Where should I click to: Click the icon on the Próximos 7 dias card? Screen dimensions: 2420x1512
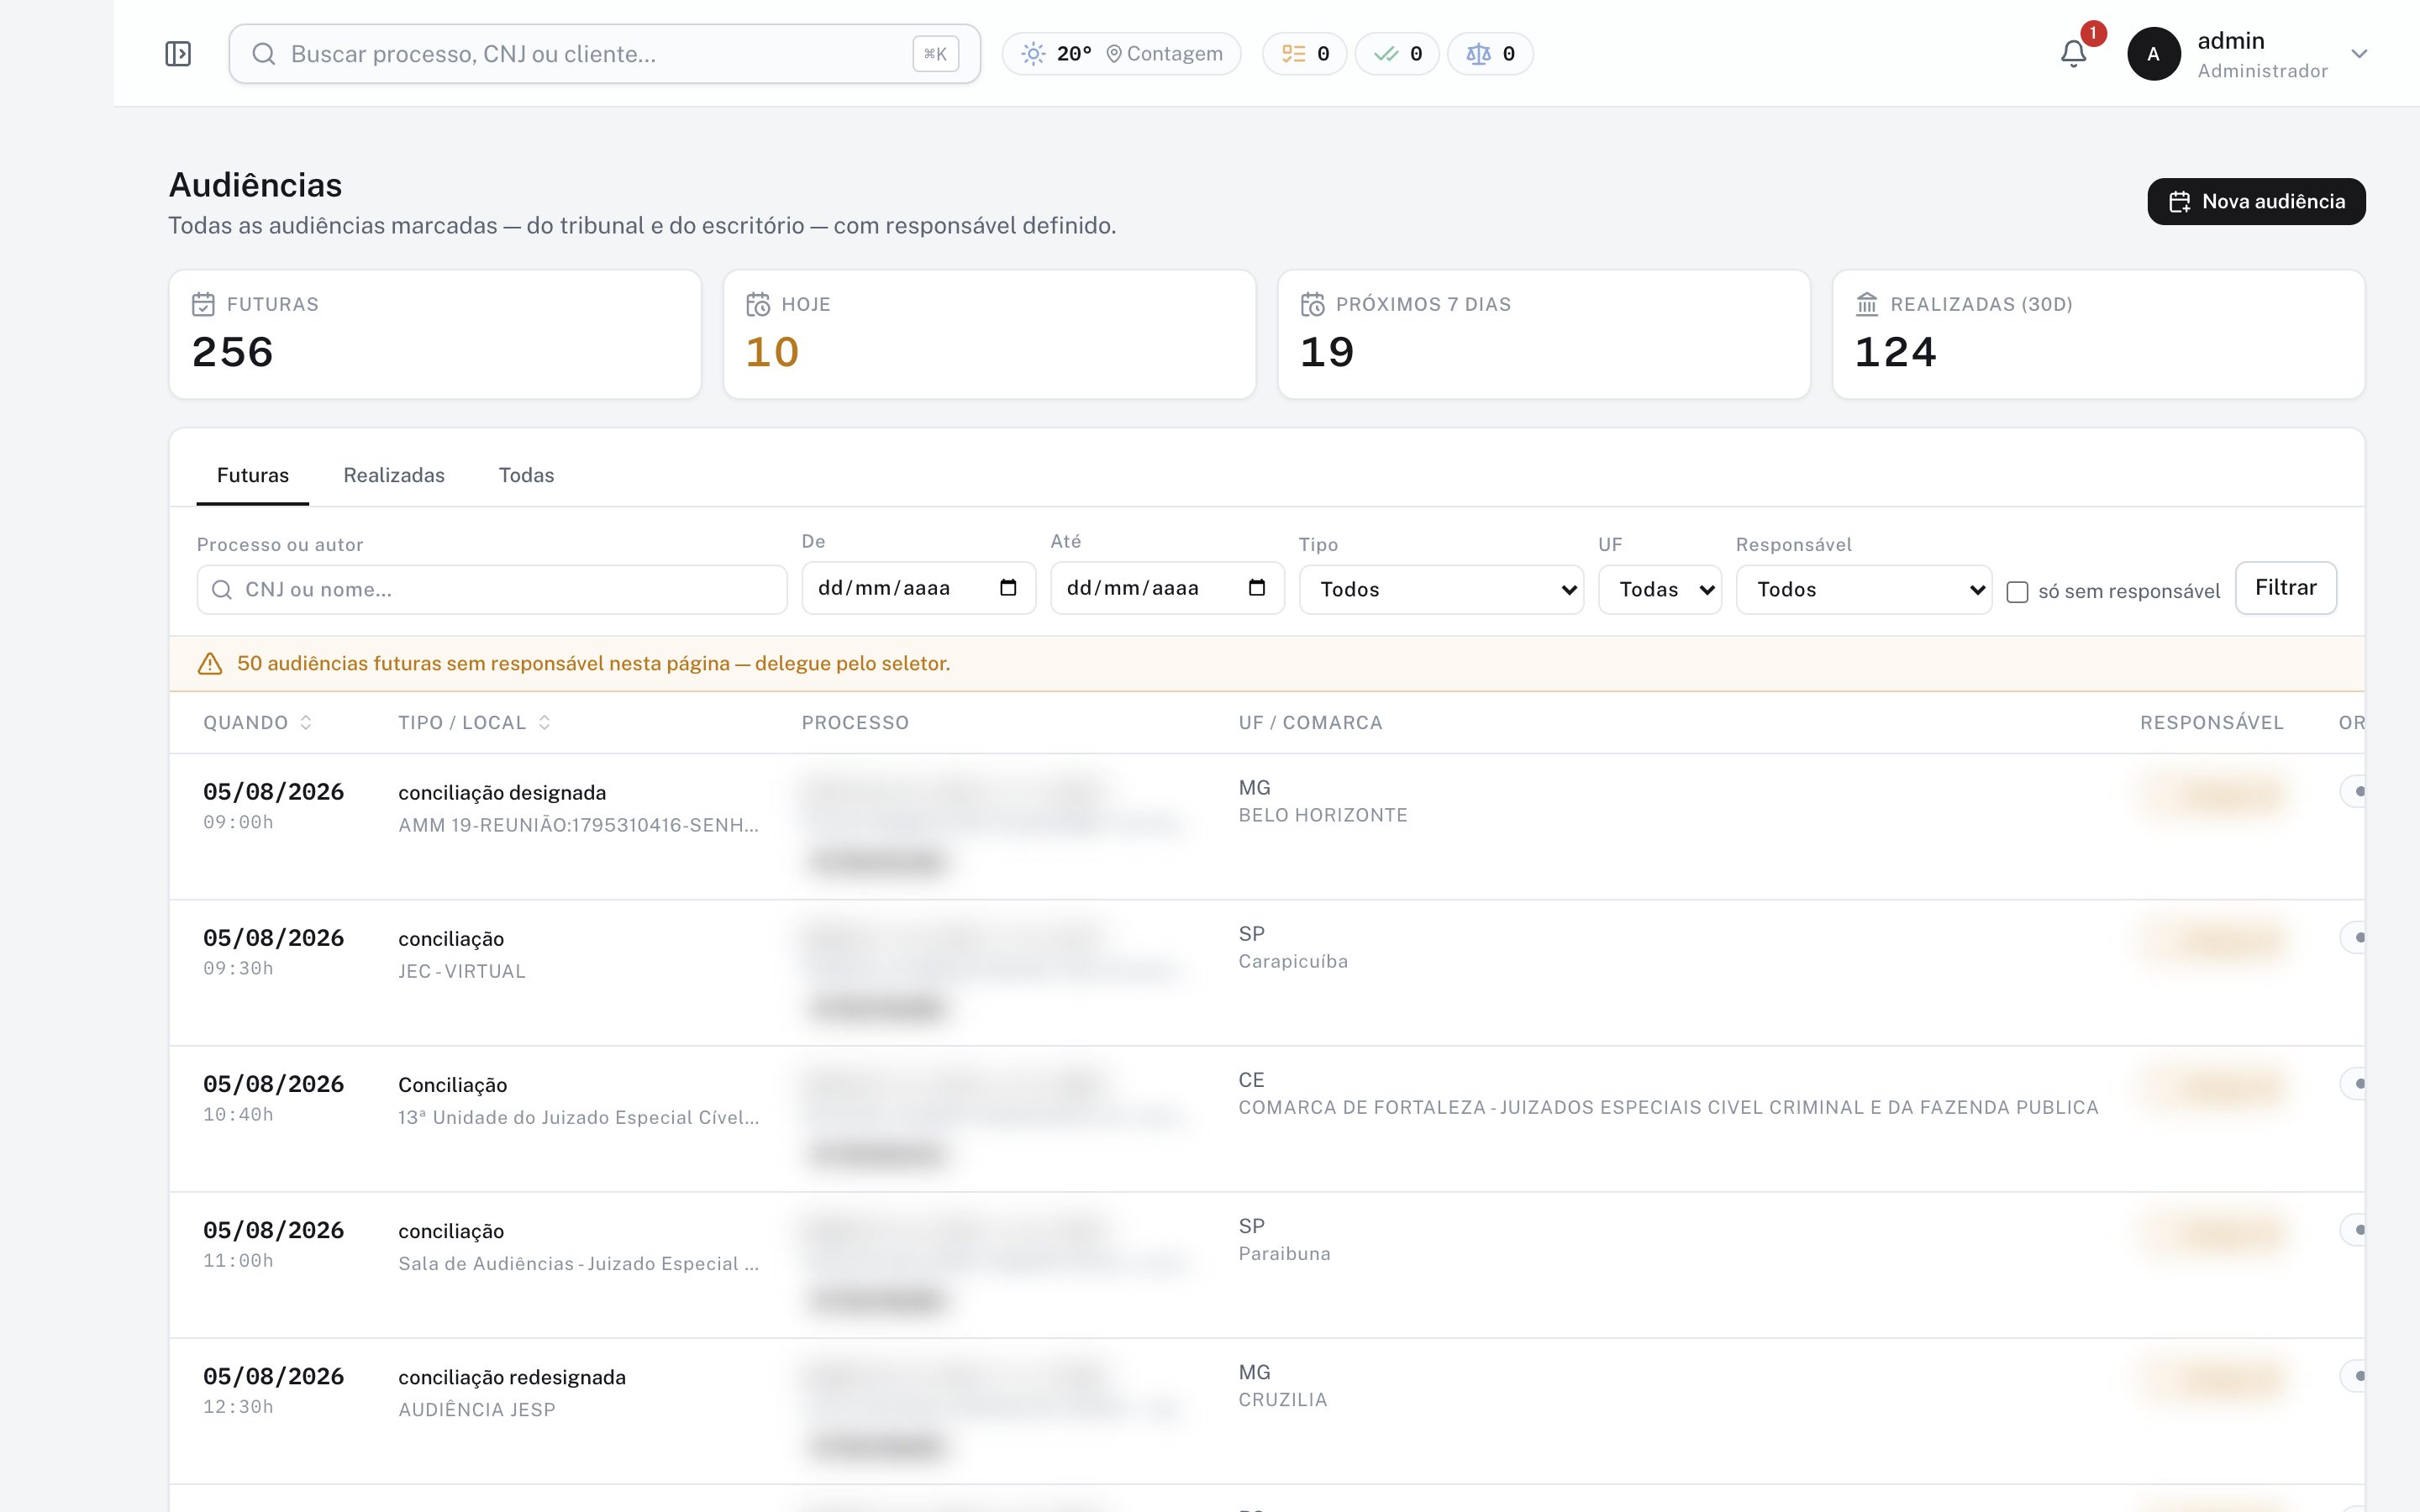1312,304
